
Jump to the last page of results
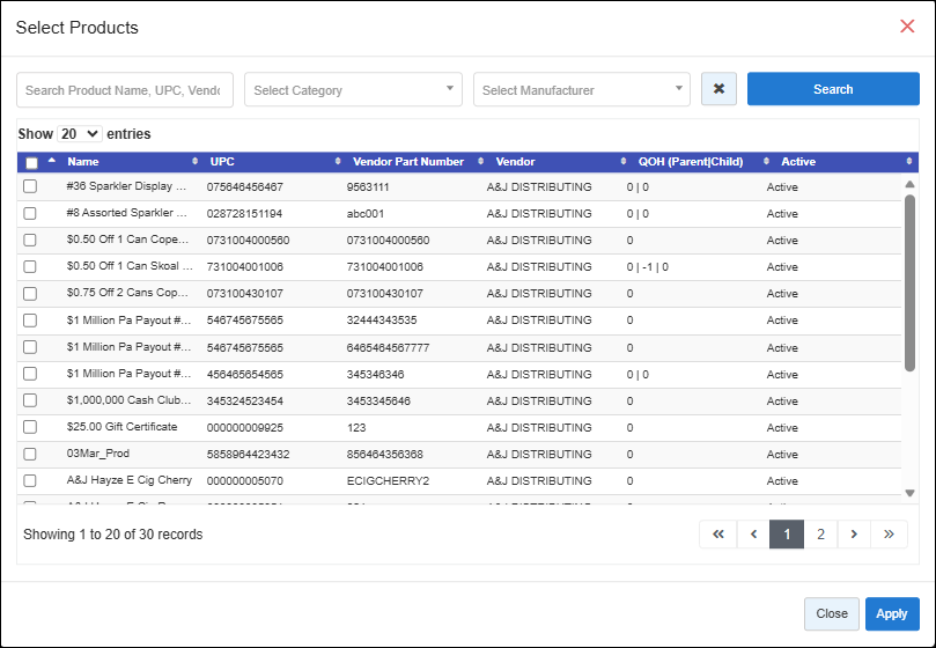pos(889,534)
